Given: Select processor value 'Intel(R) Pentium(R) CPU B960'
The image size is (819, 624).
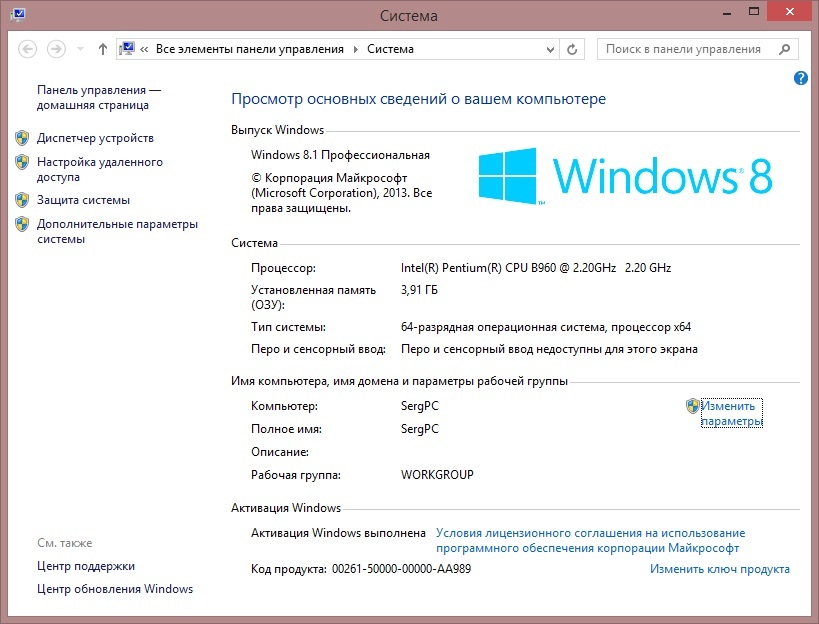Looking at the screenshot, I should 478,268.
